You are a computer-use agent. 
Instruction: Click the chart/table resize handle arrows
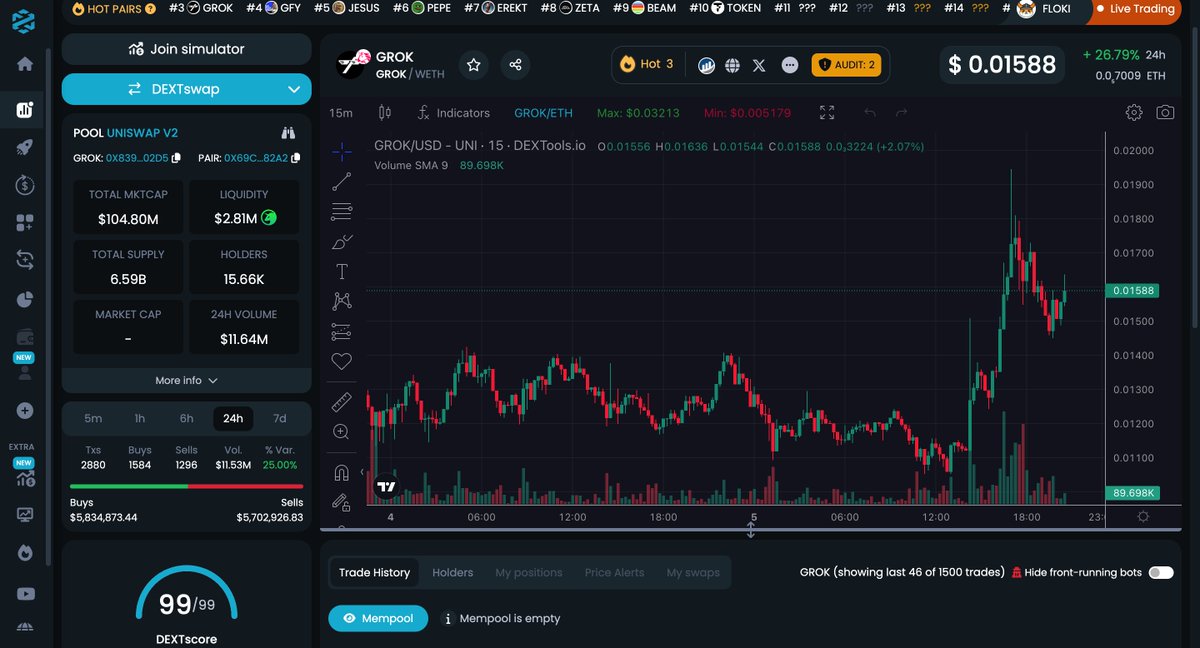pos(751,530)
